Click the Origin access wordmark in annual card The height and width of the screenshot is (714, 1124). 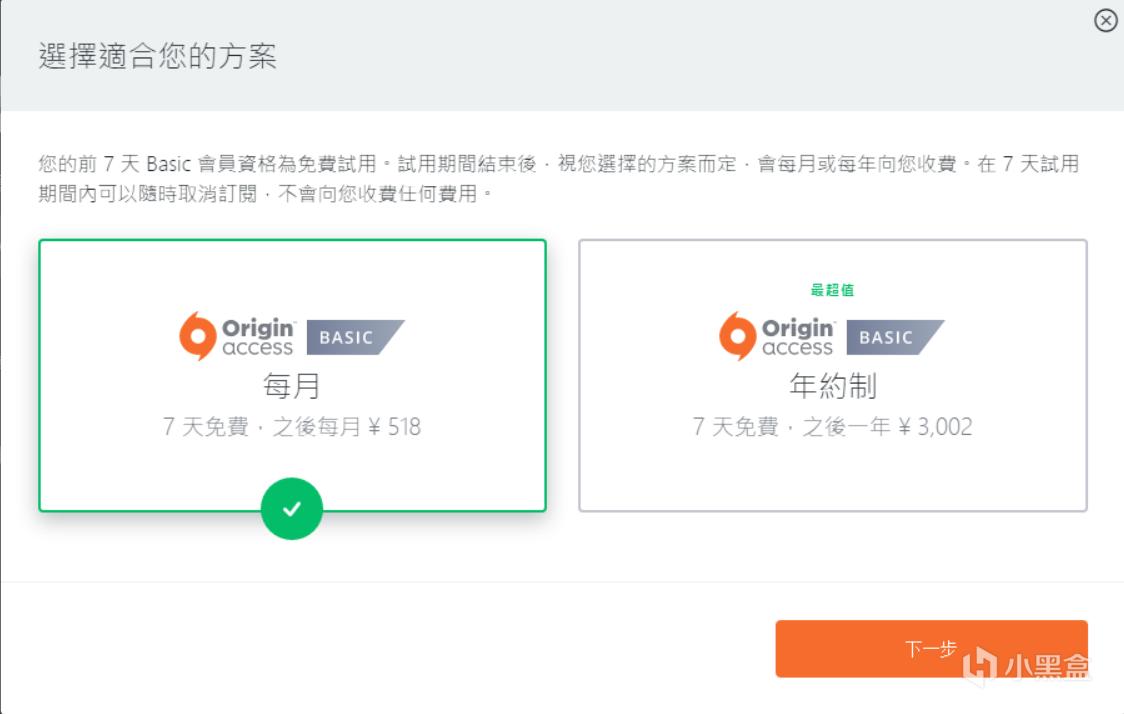(797, 338)
